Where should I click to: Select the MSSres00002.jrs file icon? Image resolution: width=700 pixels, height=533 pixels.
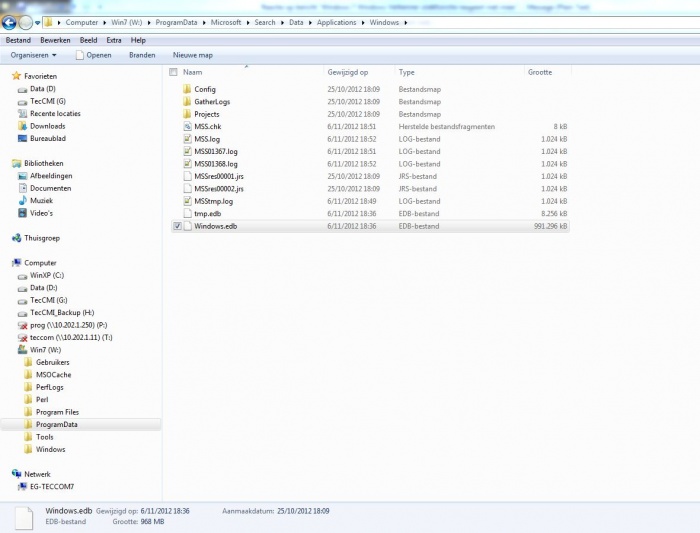(x=188, y=189)
